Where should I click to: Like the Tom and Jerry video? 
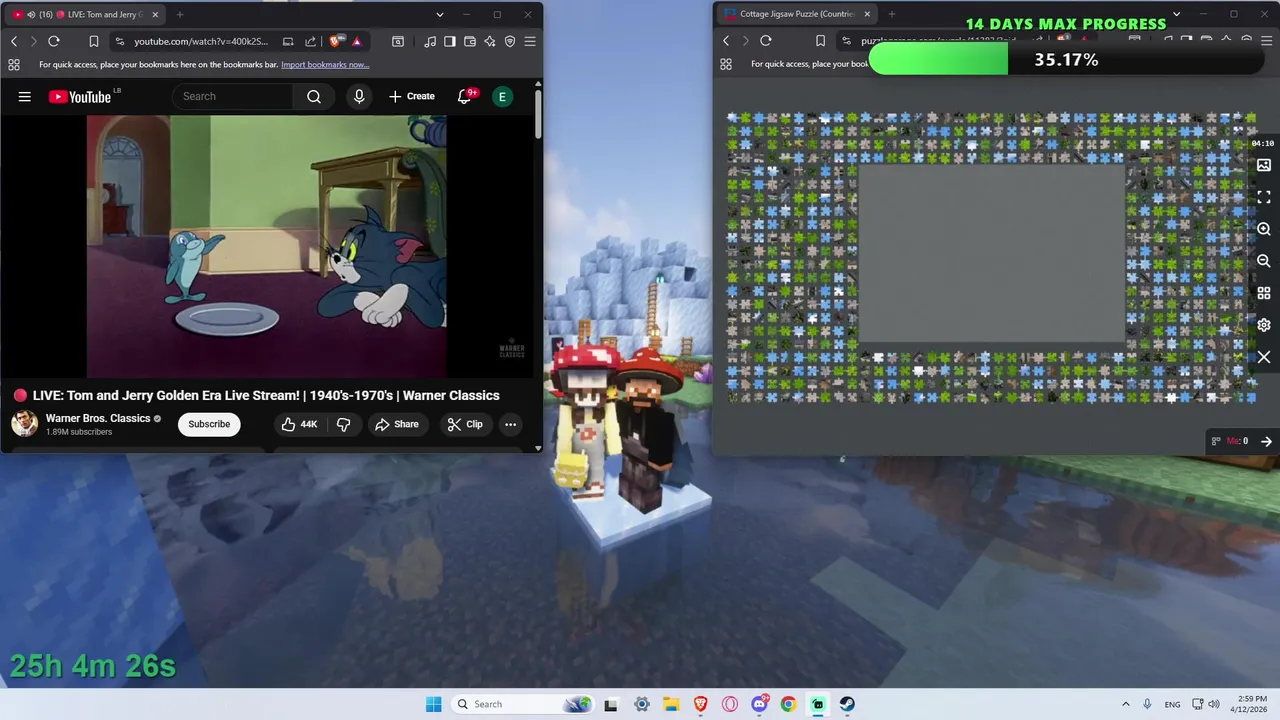click(299, 424)
